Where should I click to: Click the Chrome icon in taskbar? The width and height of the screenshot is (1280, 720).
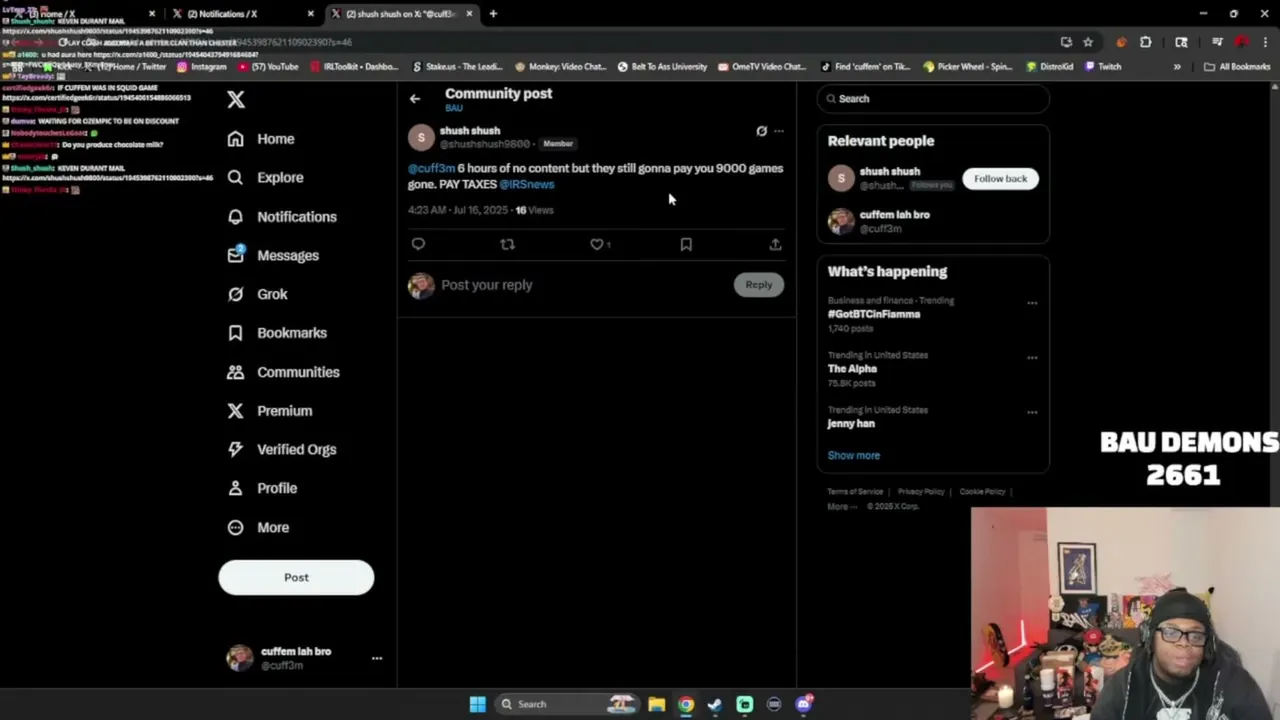[x=686, y=704]
